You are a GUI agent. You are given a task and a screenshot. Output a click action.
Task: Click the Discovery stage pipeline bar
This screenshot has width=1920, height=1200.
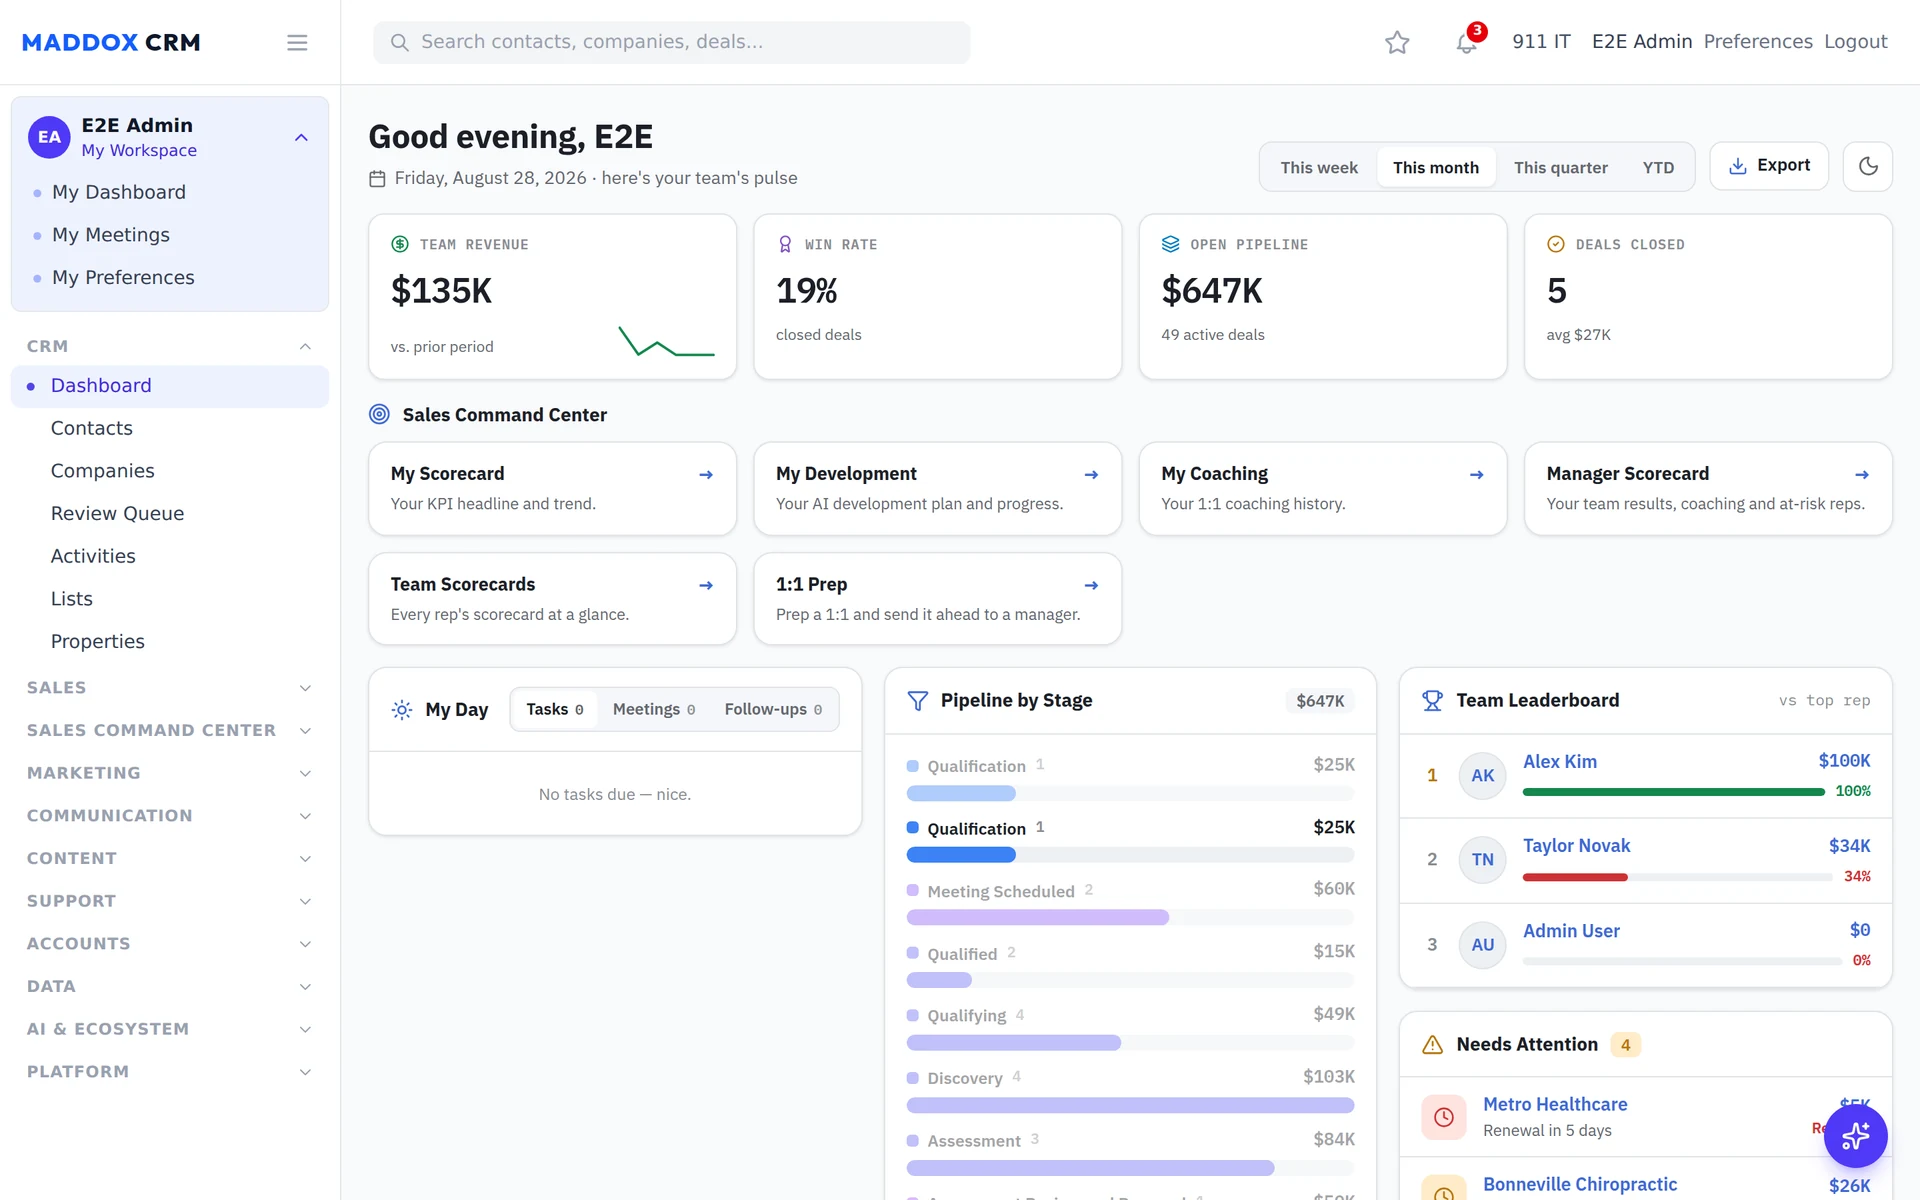click(x=1130, y=1105)
